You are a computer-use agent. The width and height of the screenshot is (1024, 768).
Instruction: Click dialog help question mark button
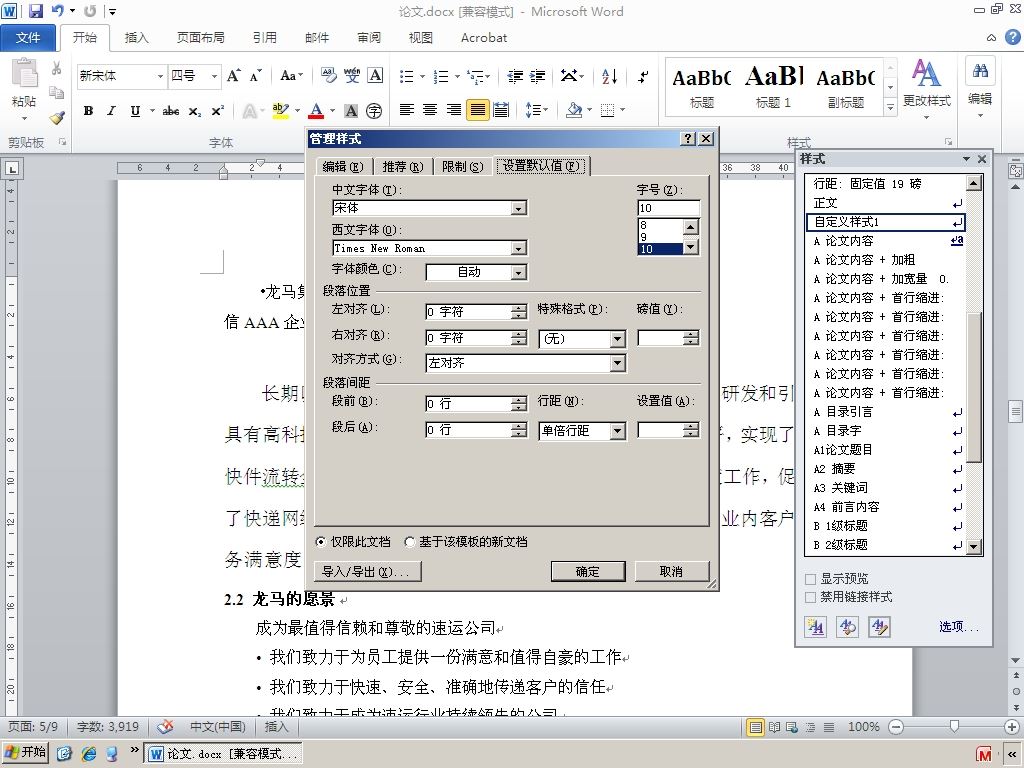click(688, 138)
